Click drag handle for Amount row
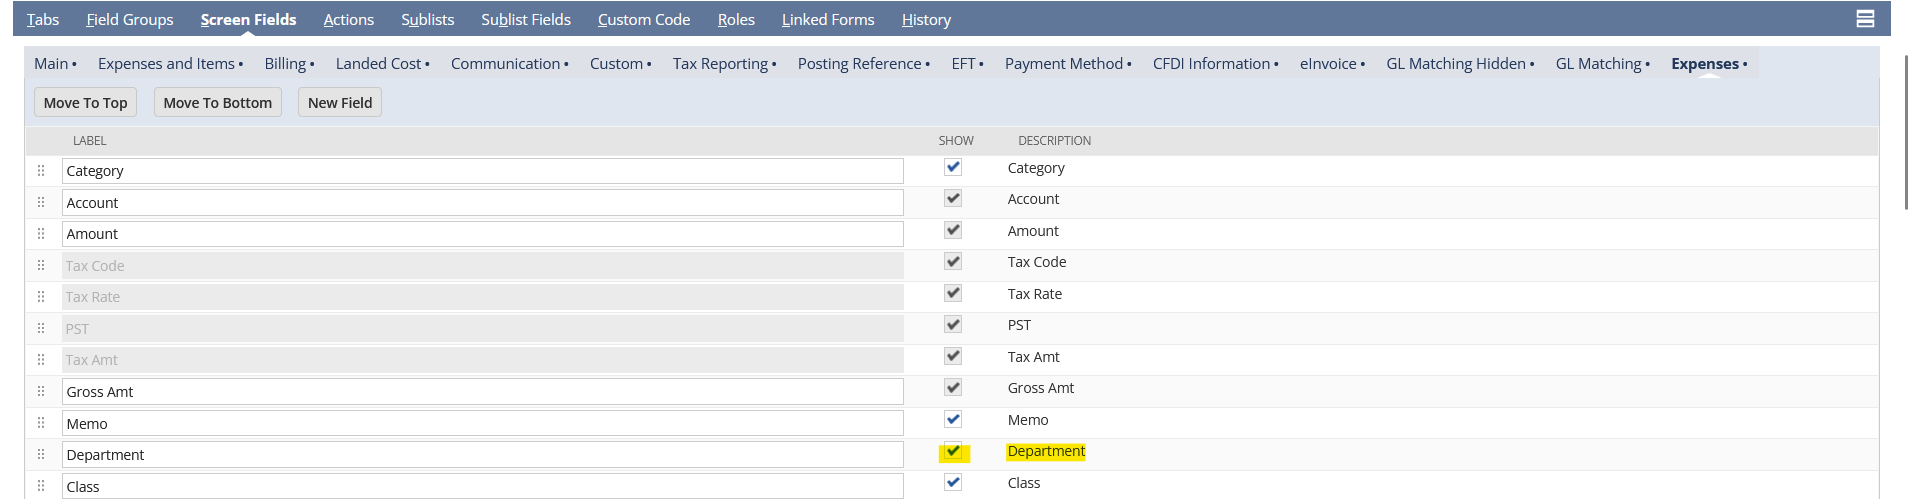This screenshot has width=1912, height=499. point(41,234)
